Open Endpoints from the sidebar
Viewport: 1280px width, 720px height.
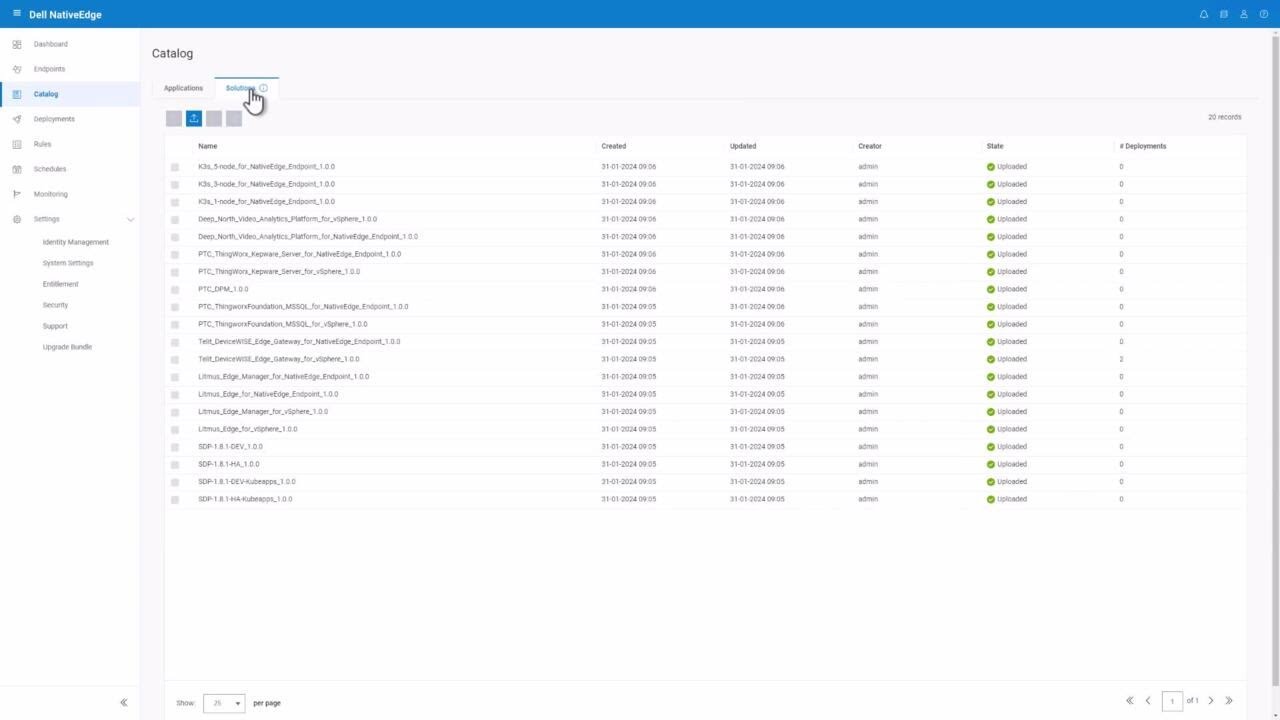point(49,69)
